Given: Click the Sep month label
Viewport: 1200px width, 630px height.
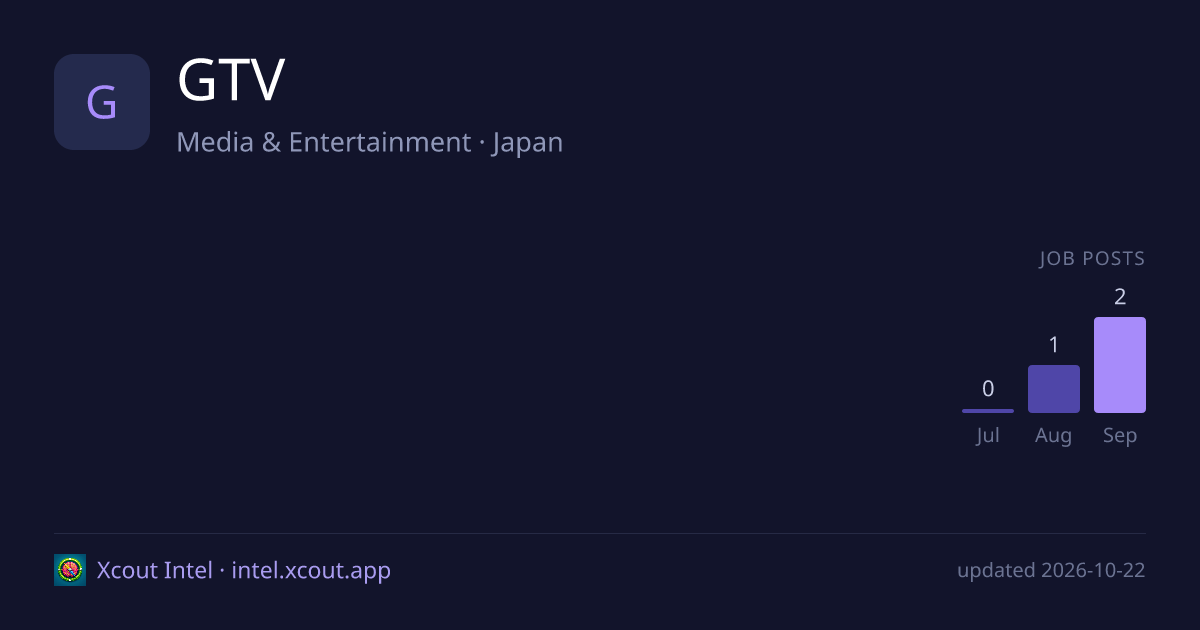Looking at the screenshot, I should pyautogui.click(x=1120, y=436).
